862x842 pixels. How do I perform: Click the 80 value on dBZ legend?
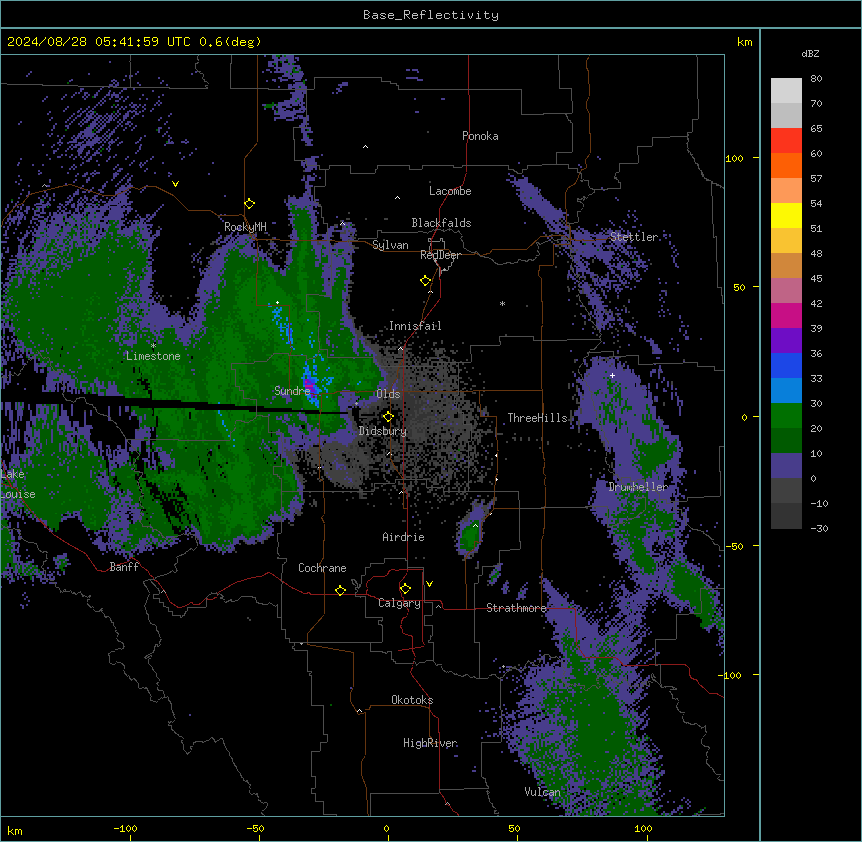click(816, 79)
